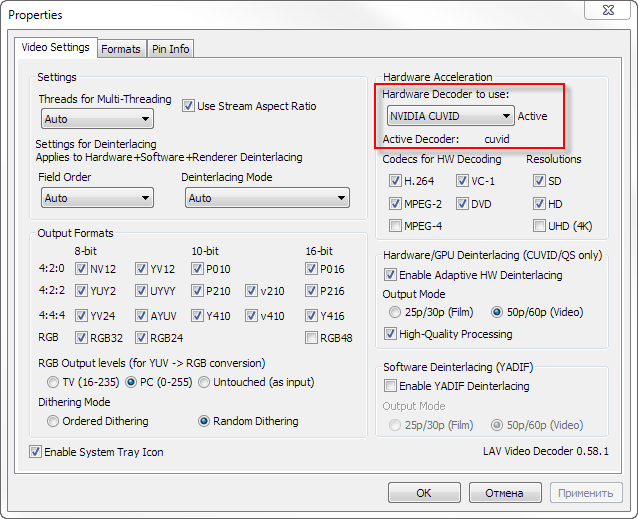This screenshot has height=519, width=638.
Task: Open the Pin Info tab
Action: pos(170,49)
